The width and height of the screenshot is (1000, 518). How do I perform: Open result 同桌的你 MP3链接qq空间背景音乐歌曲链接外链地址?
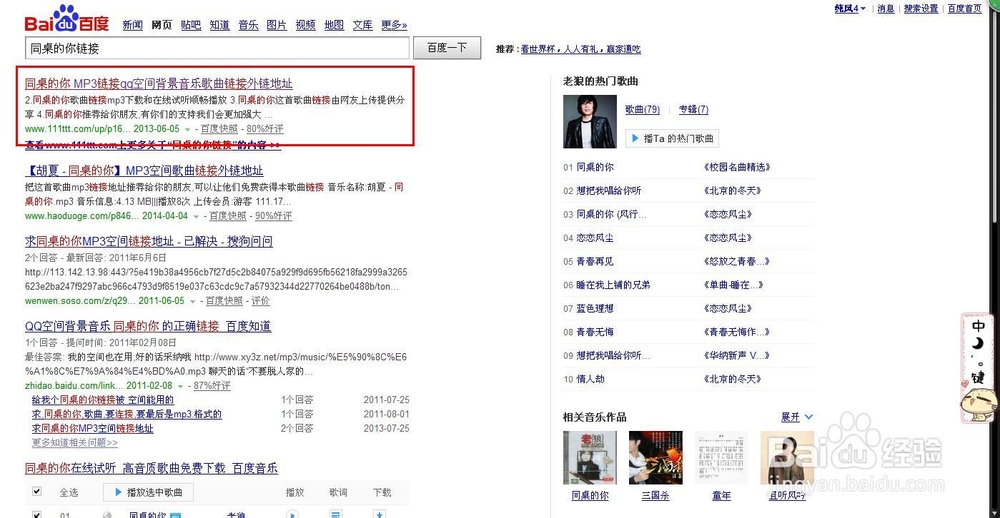(x=159, y=84)
